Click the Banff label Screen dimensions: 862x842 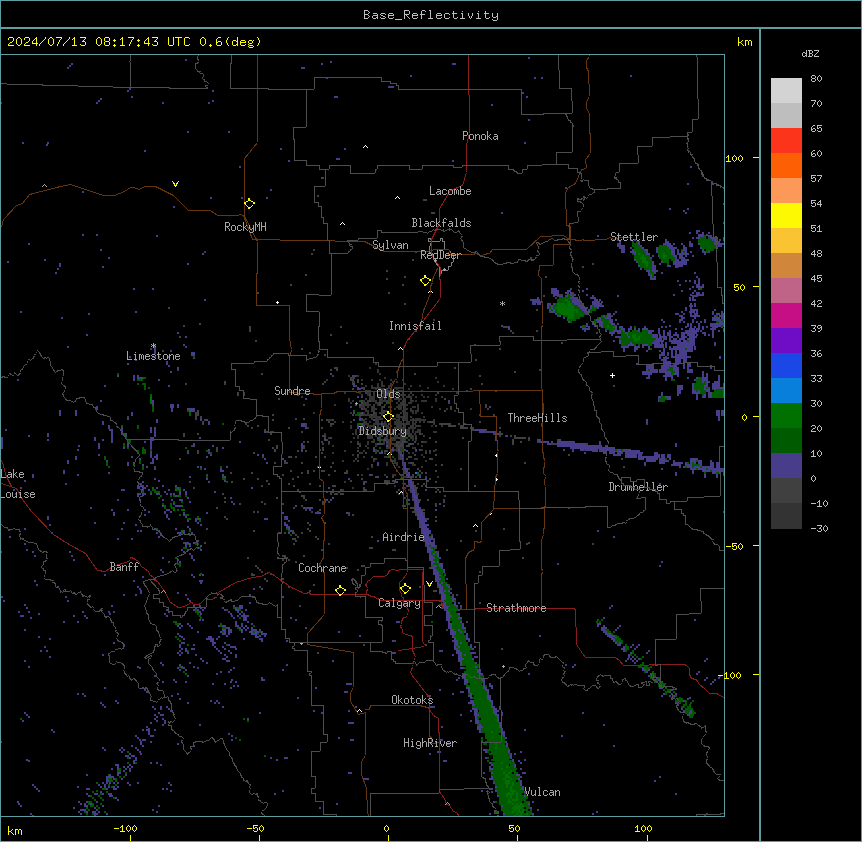coord(124,567)
